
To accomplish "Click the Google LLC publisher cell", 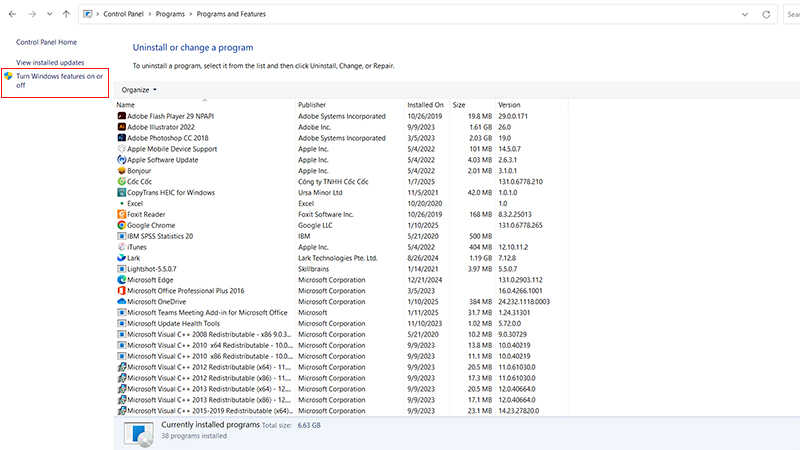I will click(x=315, y=225).
